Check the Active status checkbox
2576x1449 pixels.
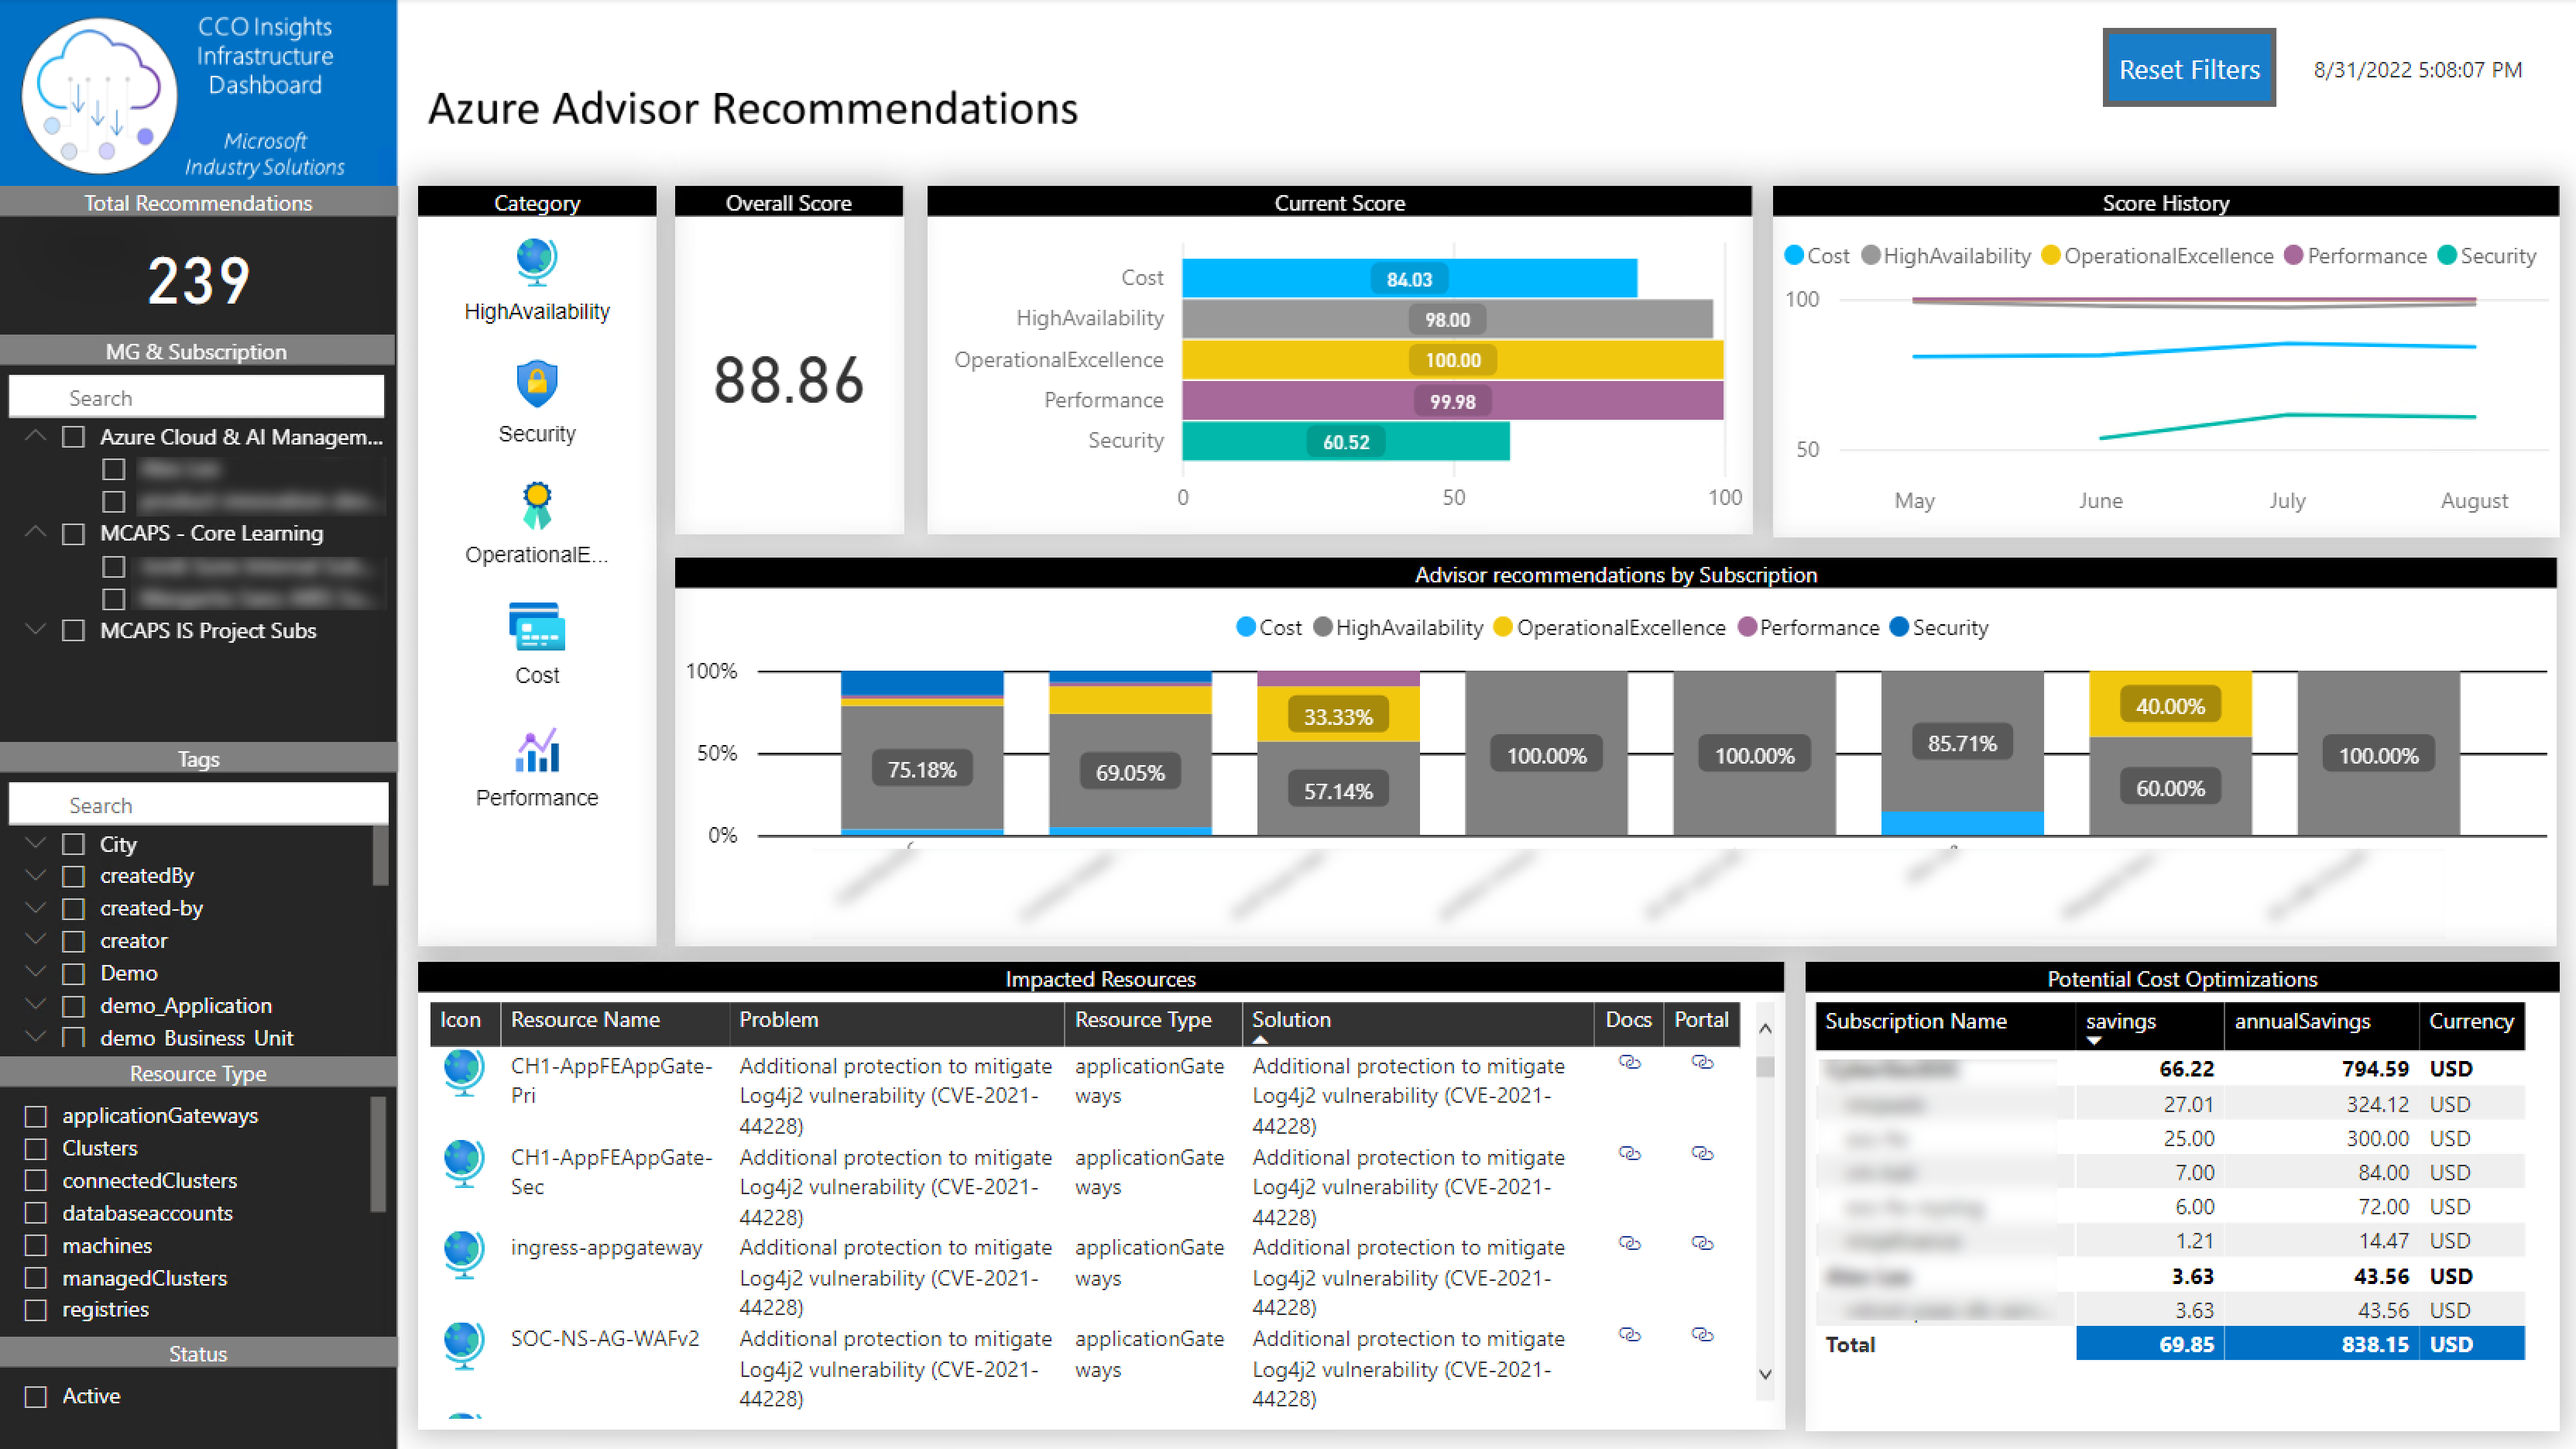click(36, 1396)
